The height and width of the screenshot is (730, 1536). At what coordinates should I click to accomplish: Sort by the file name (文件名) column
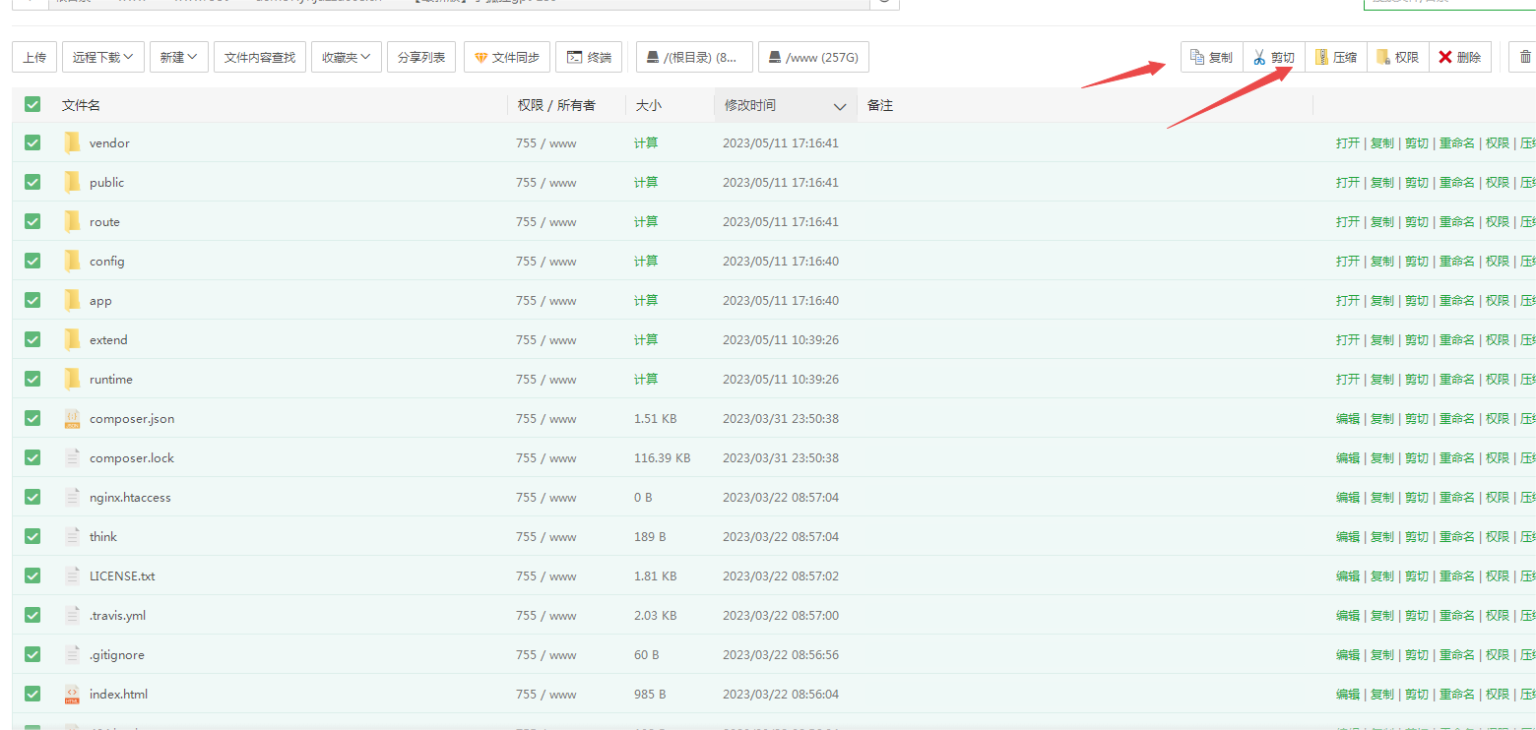(81, 105)
